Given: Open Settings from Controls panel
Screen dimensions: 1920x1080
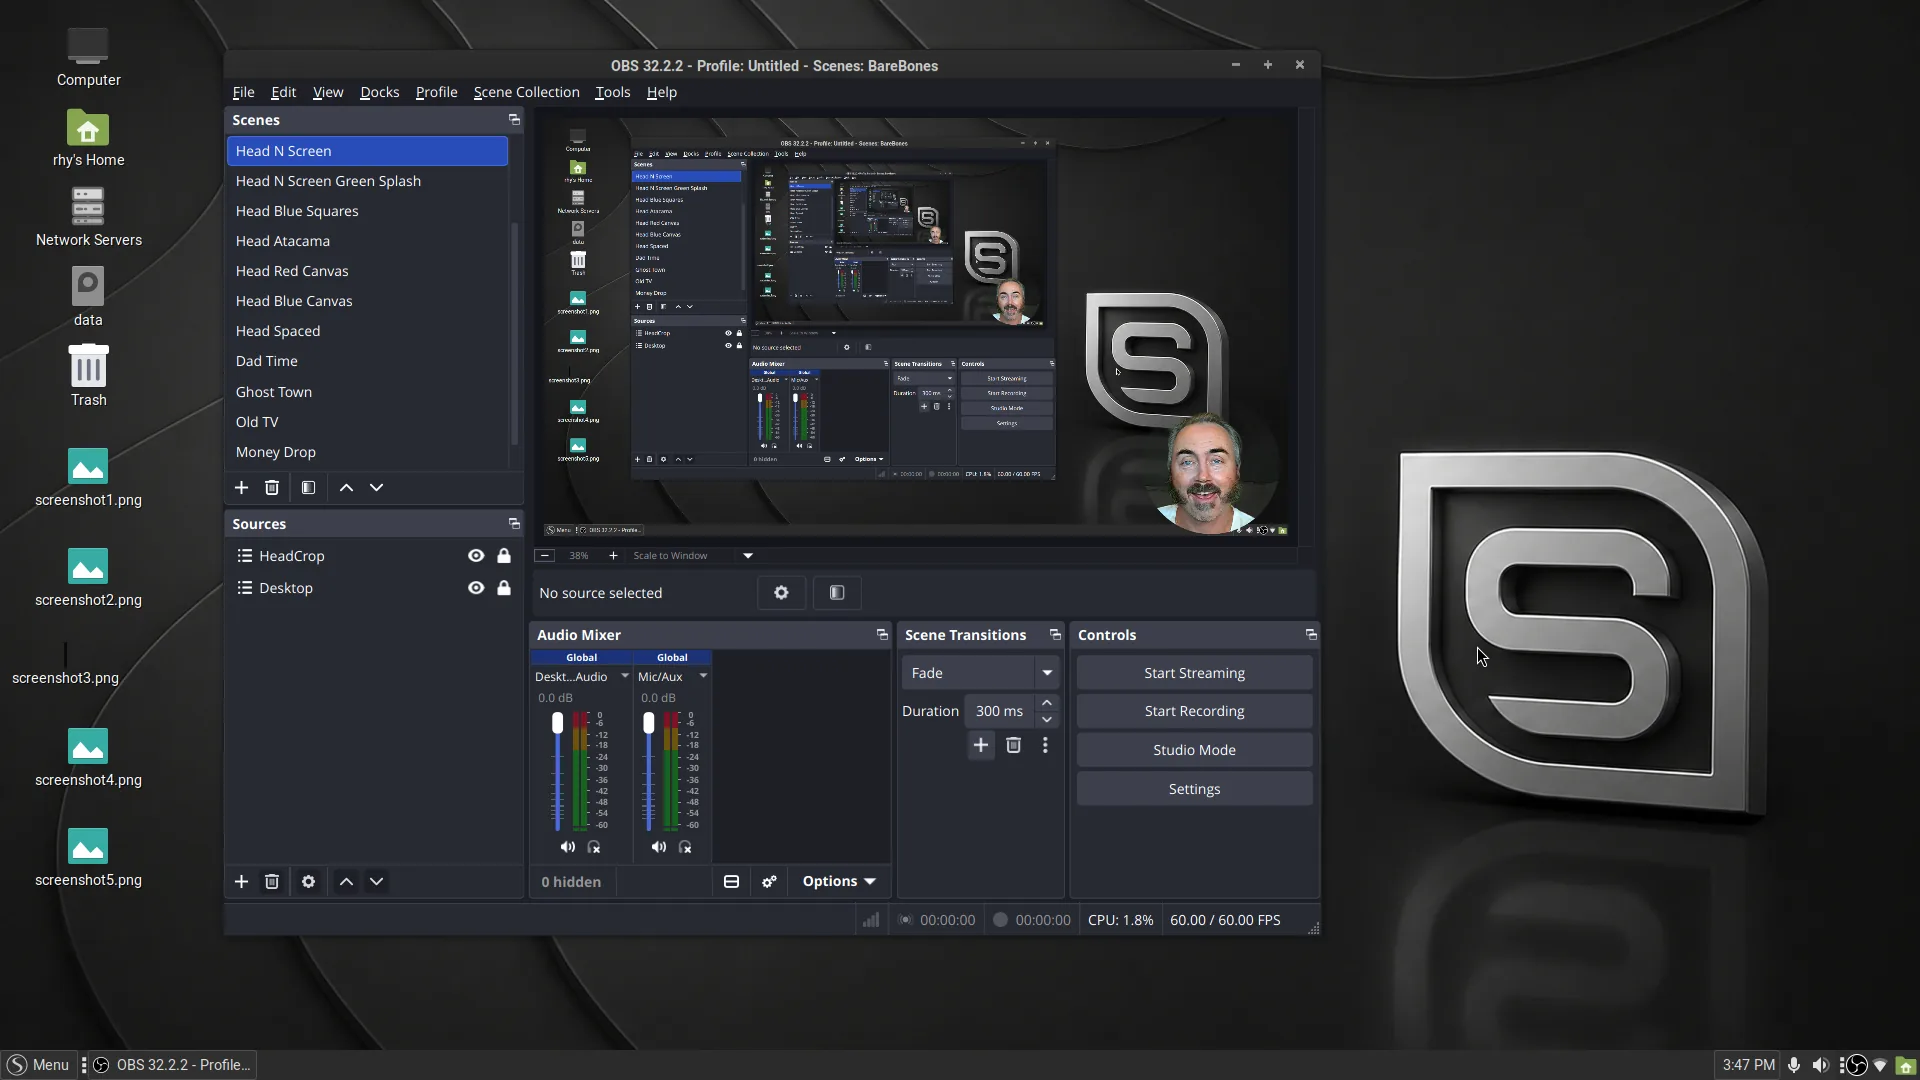Looking at the screenshot, I should coord(1194,789).
